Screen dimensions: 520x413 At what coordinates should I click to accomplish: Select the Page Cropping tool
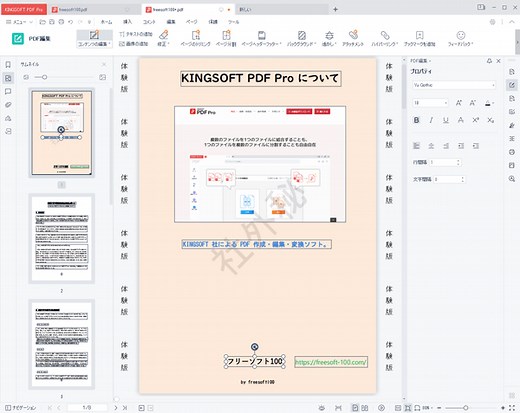[x=196, y=38]
